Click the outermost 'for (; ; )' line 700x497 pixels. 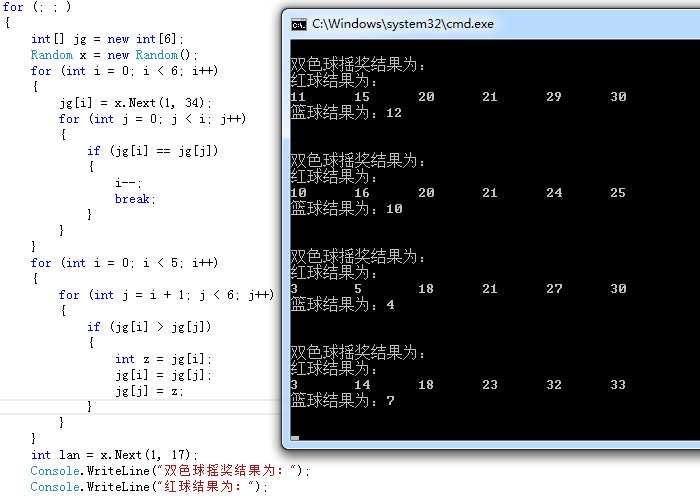(x=37, y=7)
